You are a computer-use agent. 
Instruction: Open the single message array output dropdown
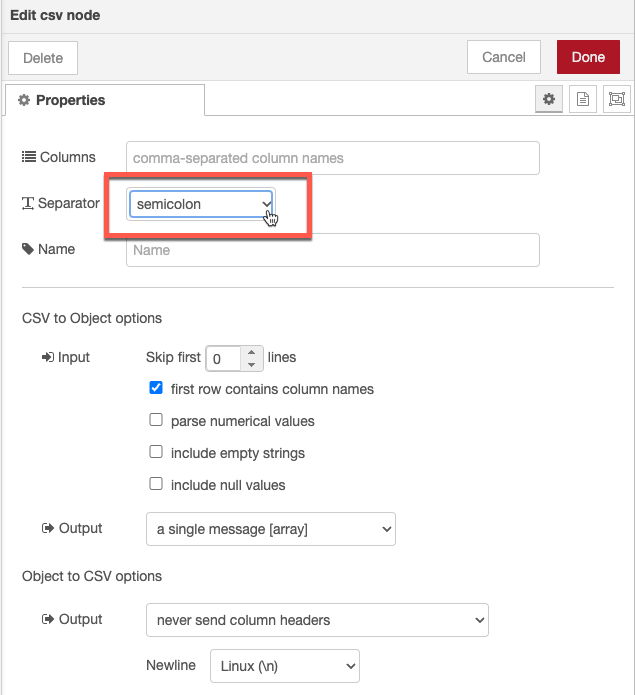pyautogui.click(x=271, y=529)
